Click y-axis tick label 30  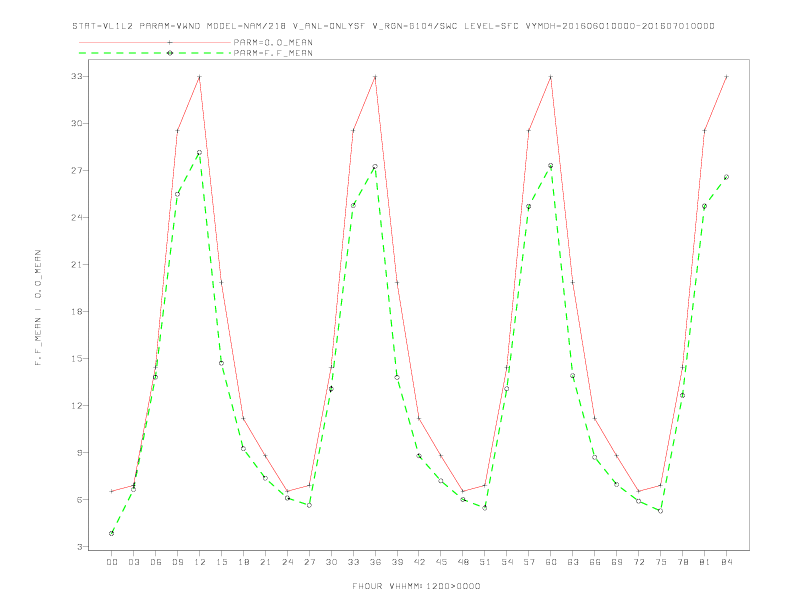coord(77,124)
